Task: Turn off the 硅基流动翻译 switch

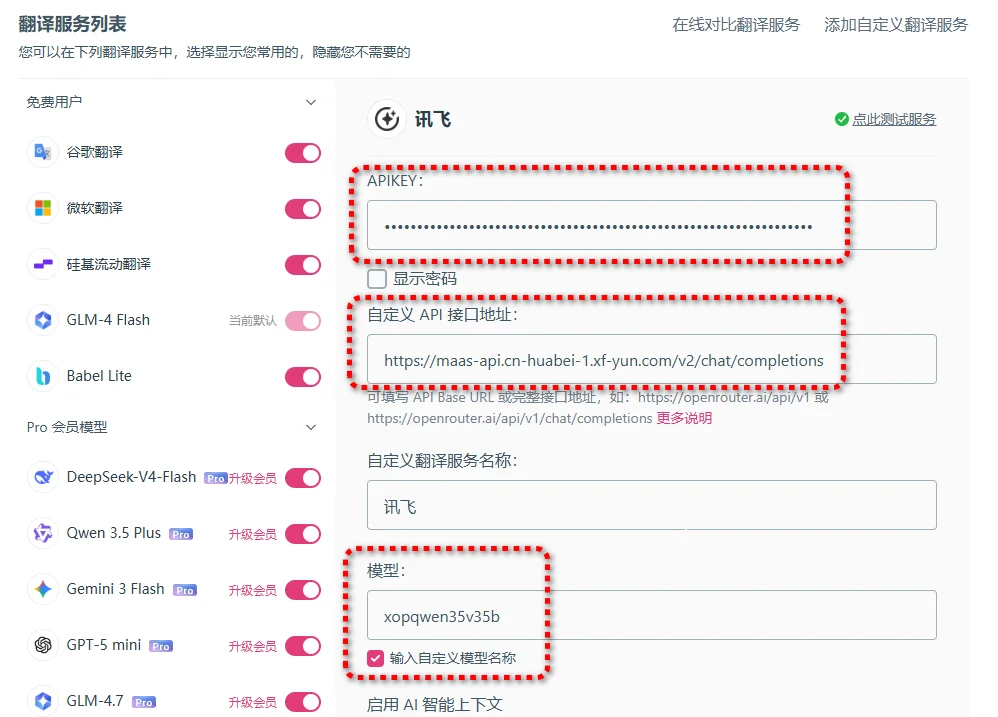Action: point(303,265)
